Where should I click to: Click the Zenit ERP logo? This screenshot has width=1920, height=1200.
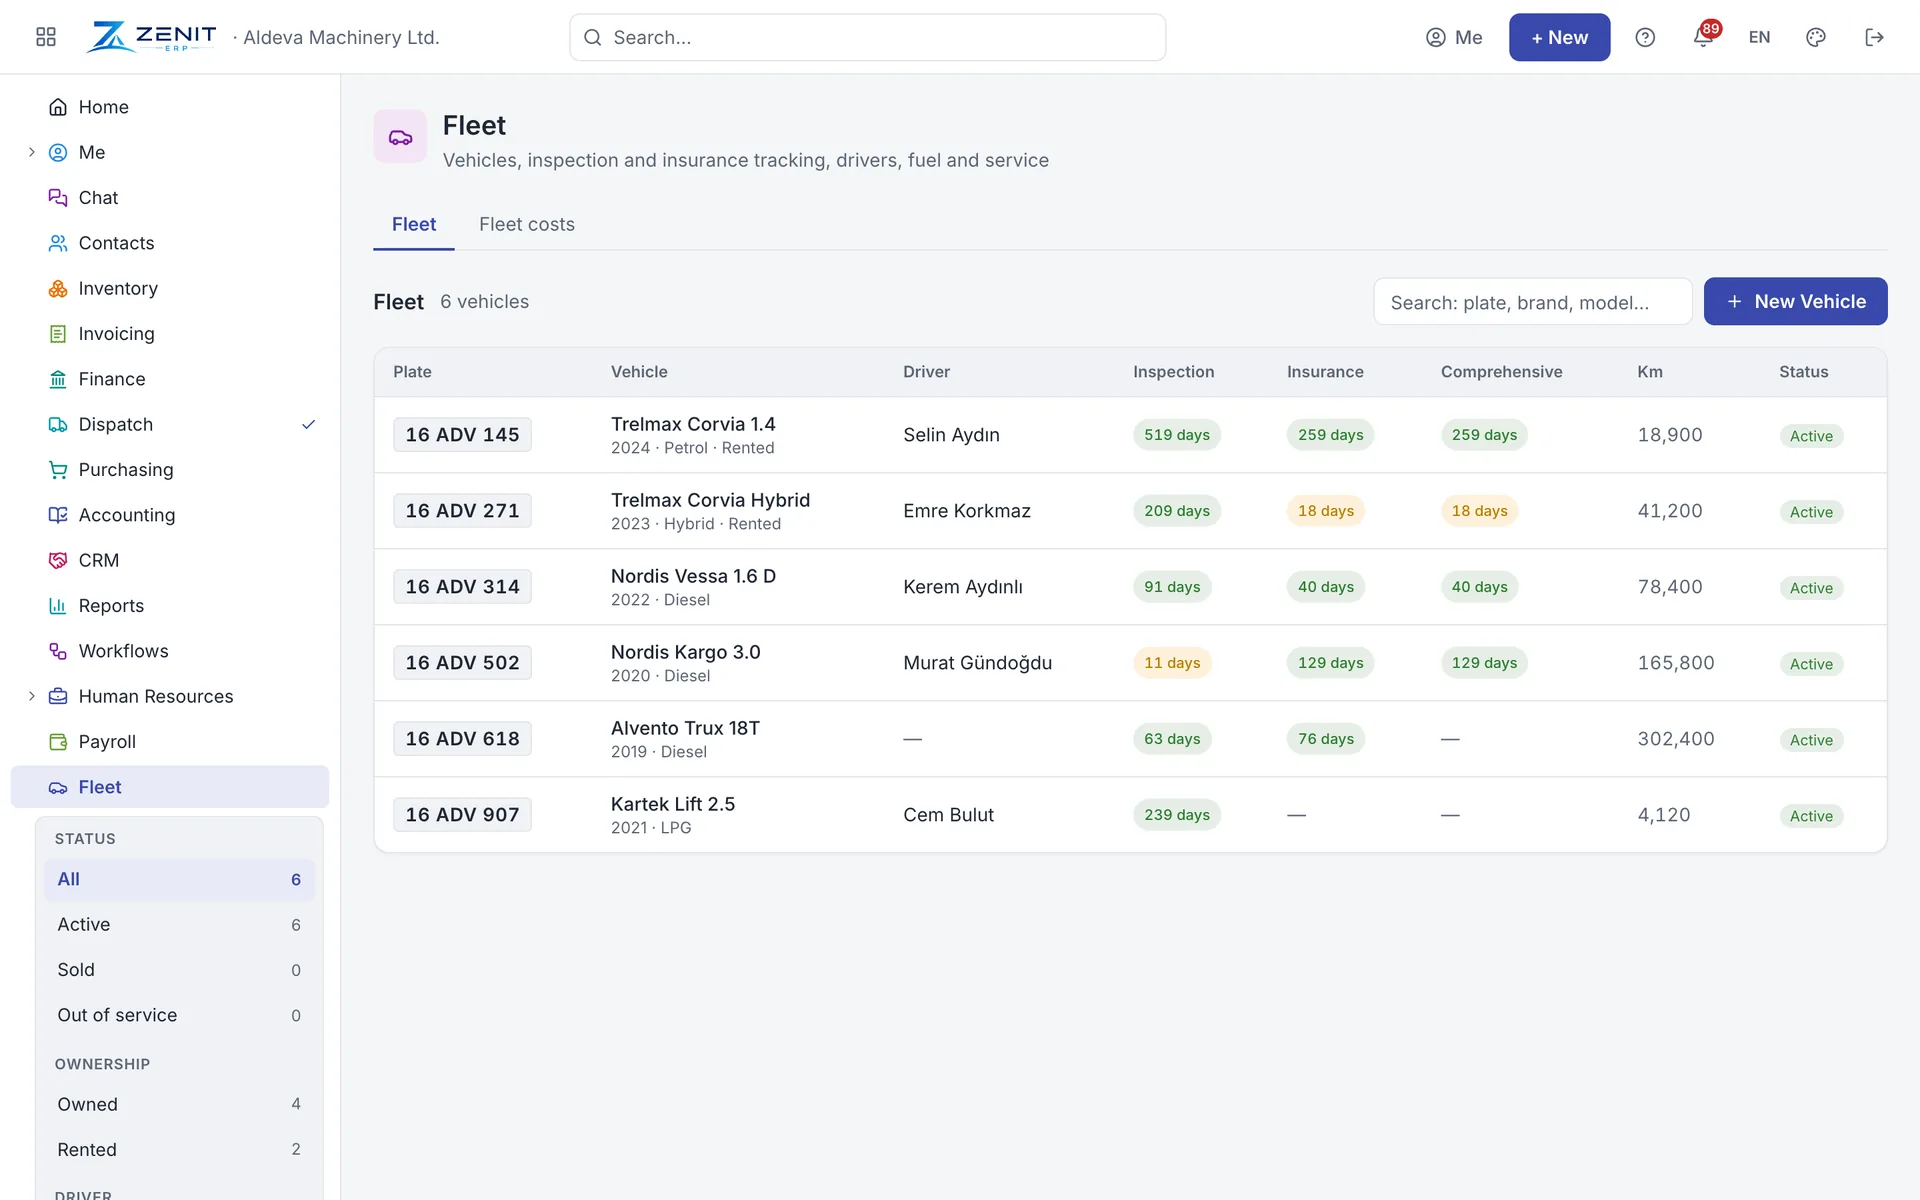(x=151, y=37)
